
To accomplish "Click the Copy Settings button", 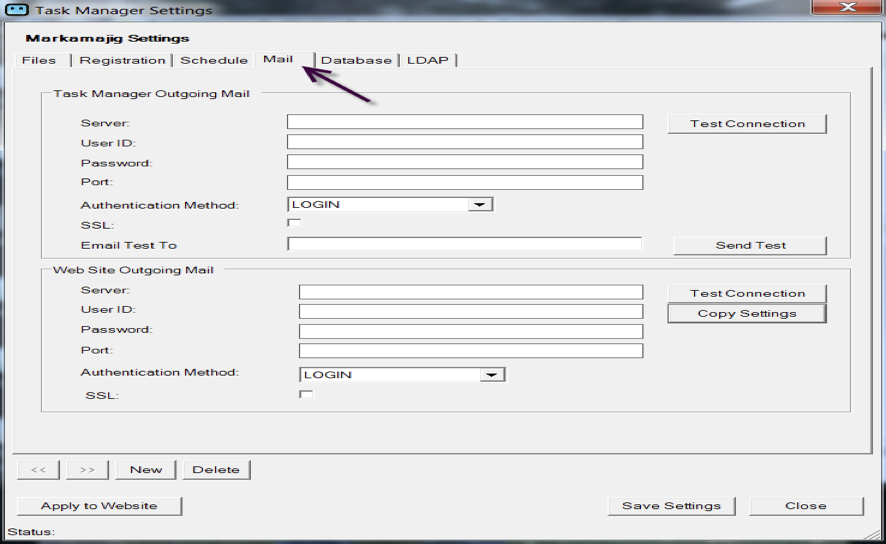I will tap(747, 313).
